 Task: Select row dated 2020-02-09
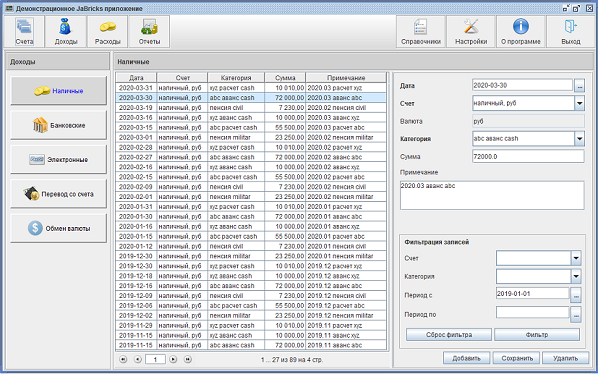[x=251, y=187]
